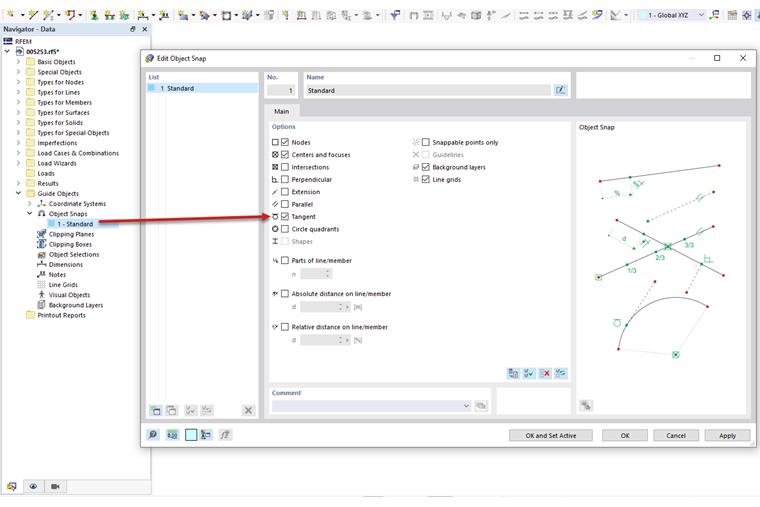Expand the Load Cases & Combinations folder

(x=18, y=153)
